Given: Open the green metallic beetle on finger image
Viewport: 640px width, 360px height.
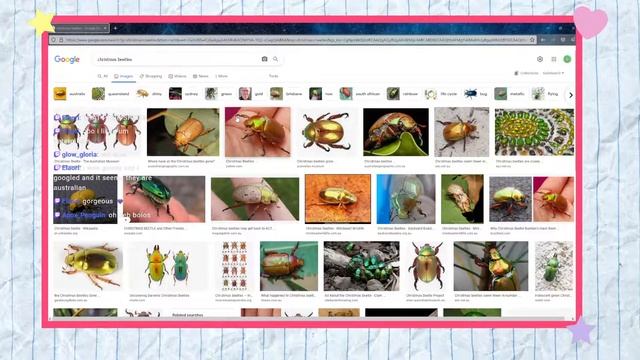Looking at the screenshot, I should pos(164,199).
